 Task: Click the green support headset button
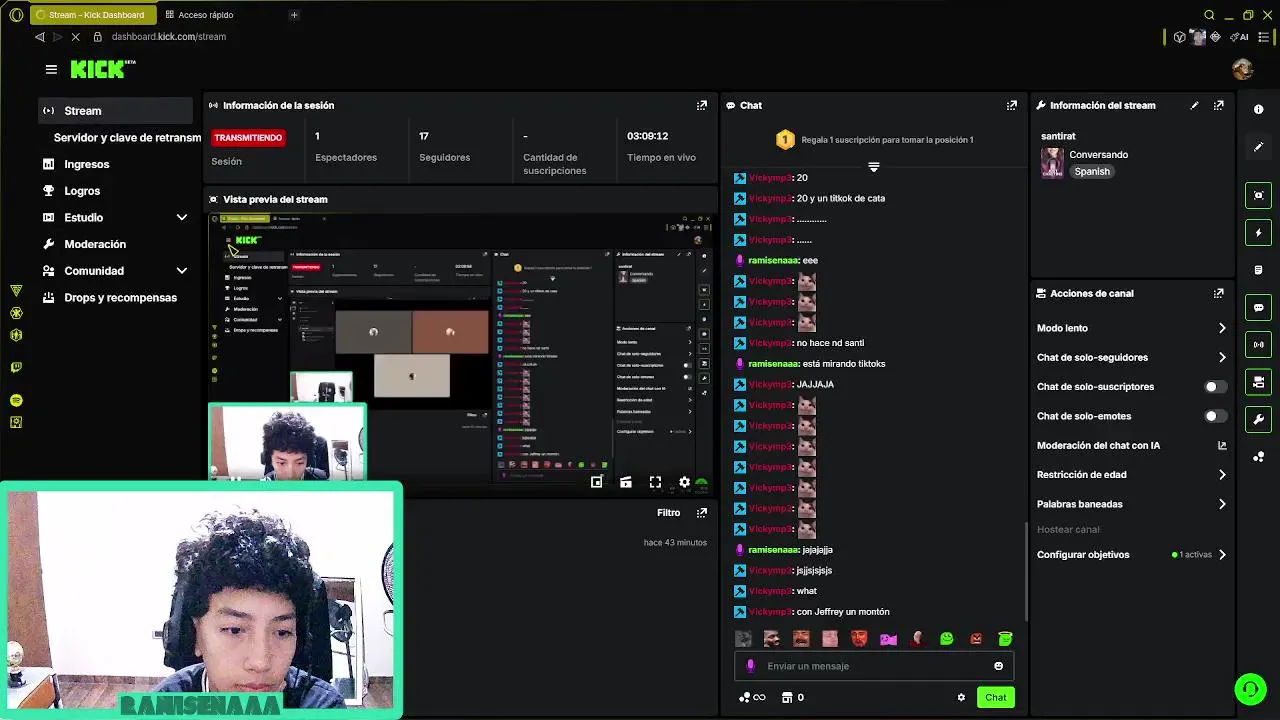click(x=1249, y=689)
